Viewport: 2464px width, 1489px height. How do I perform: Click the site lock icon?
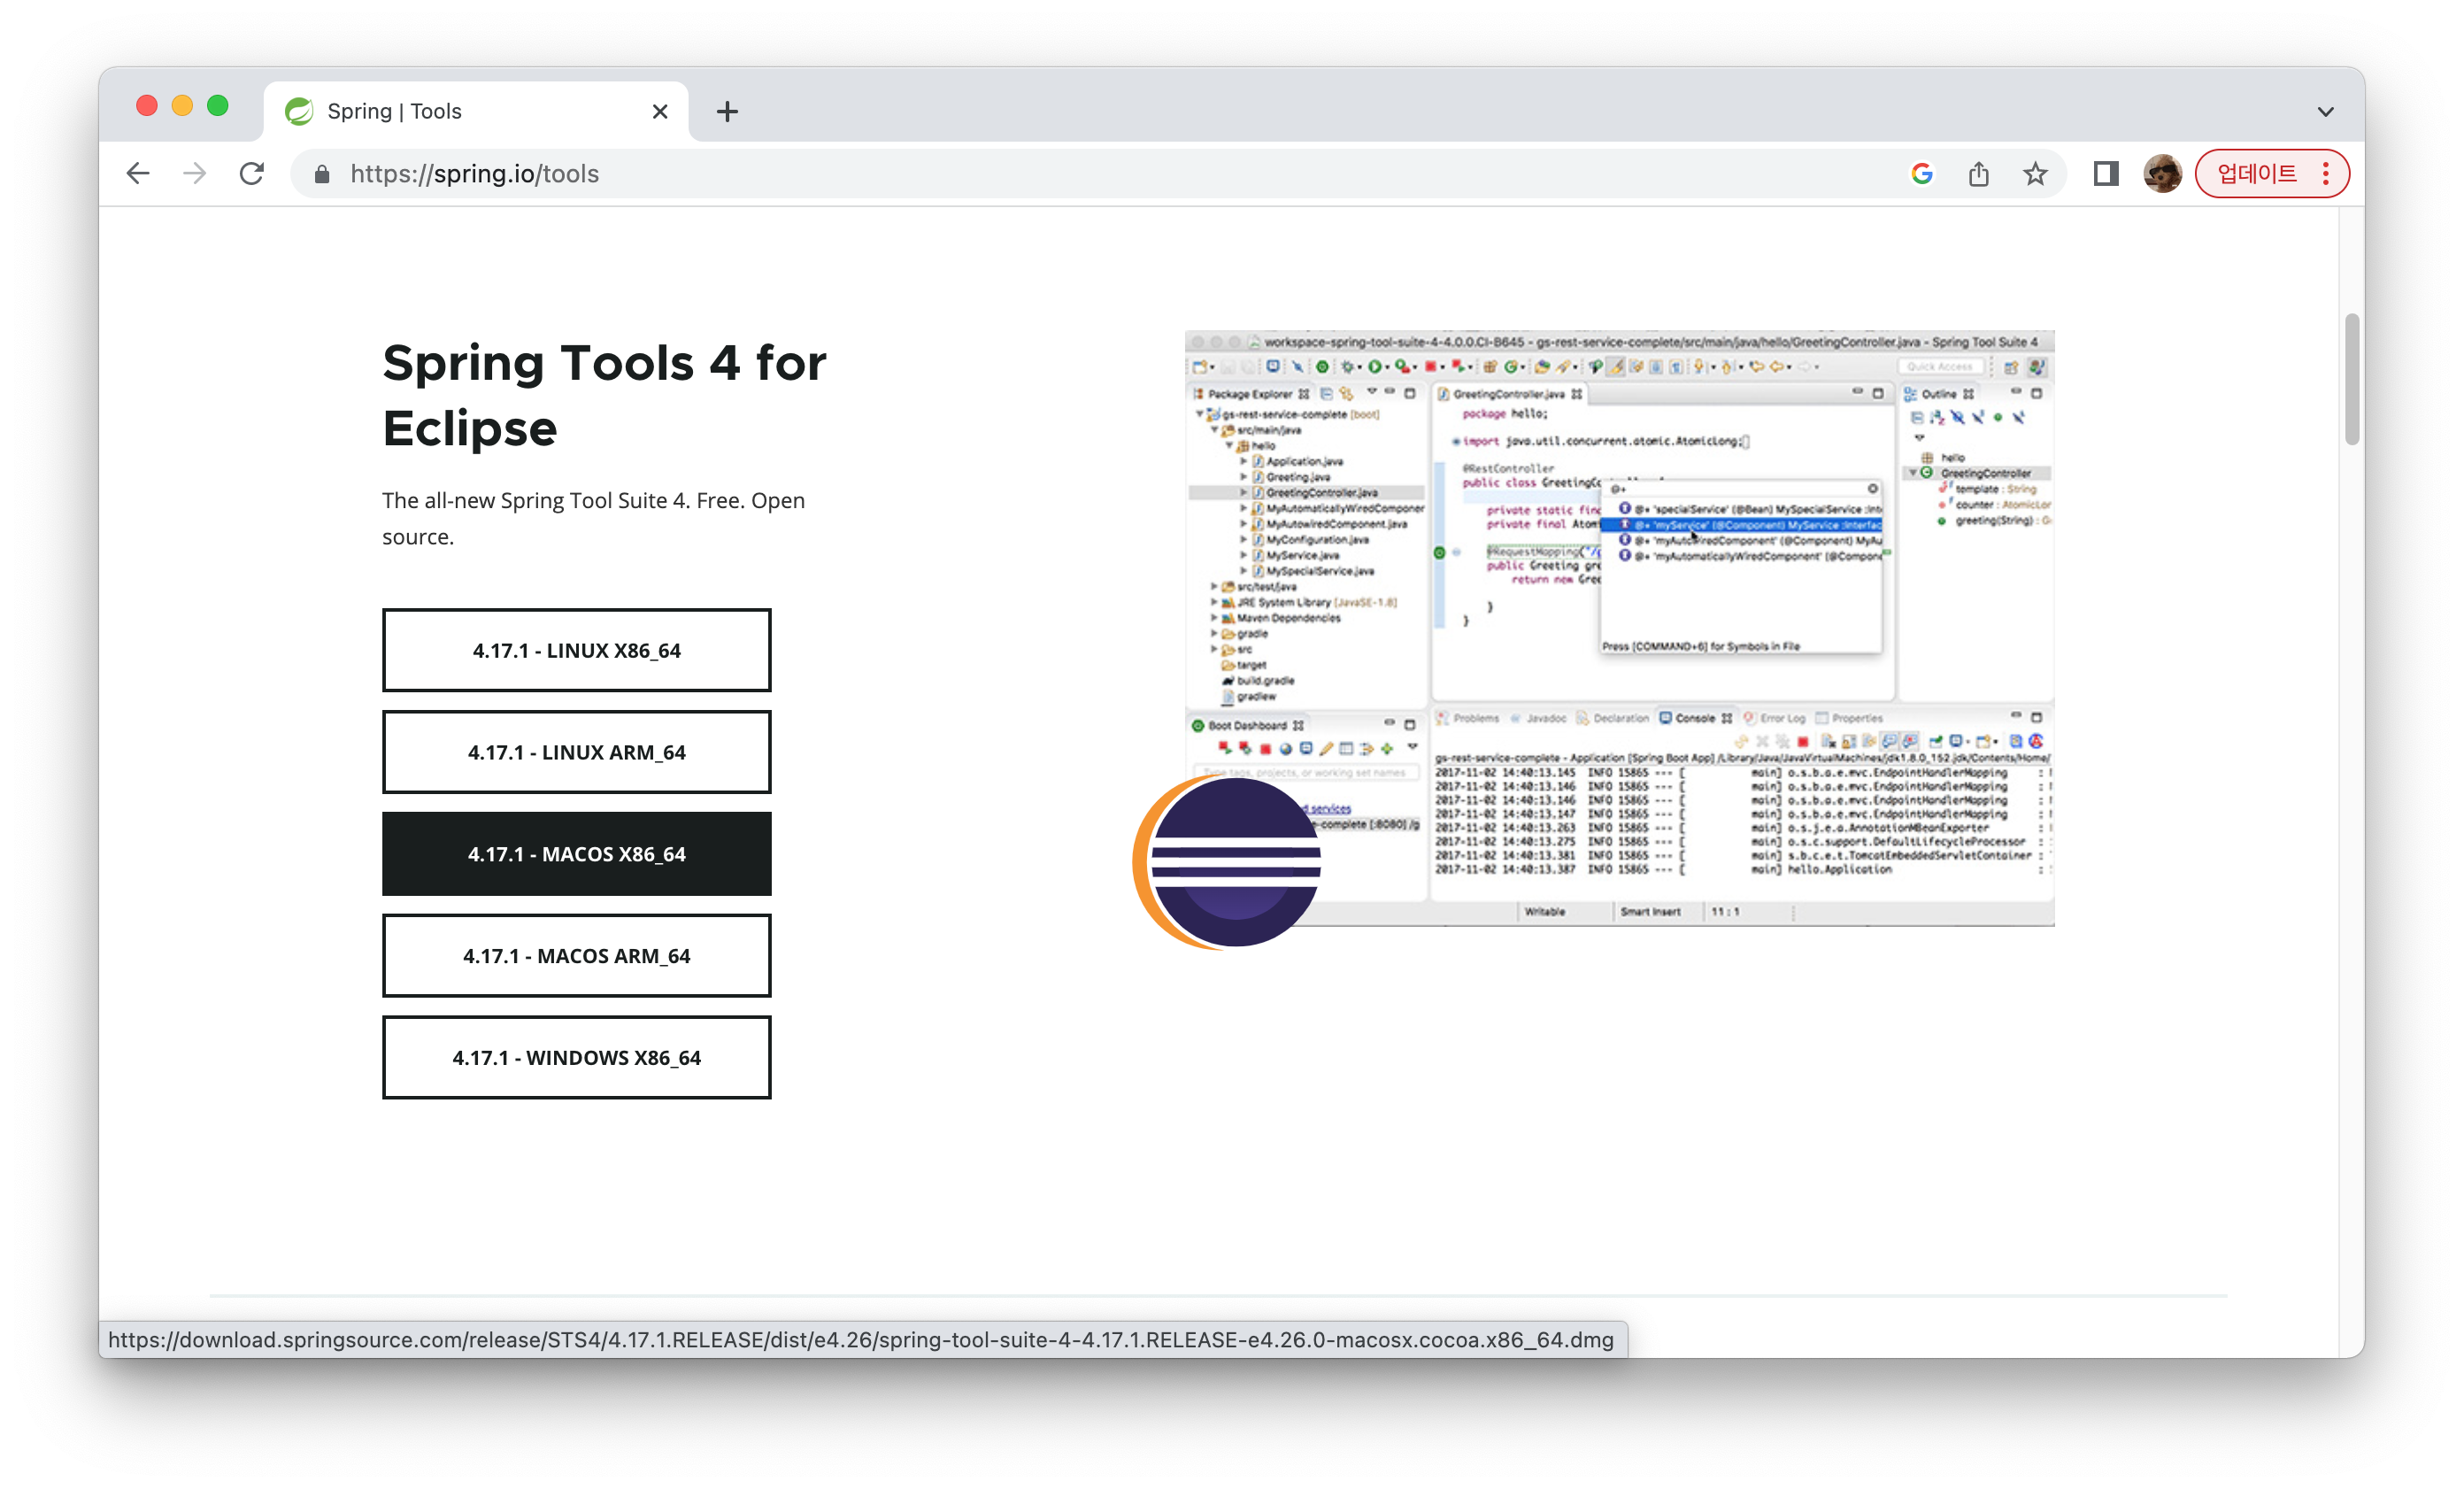pos(322,174)
